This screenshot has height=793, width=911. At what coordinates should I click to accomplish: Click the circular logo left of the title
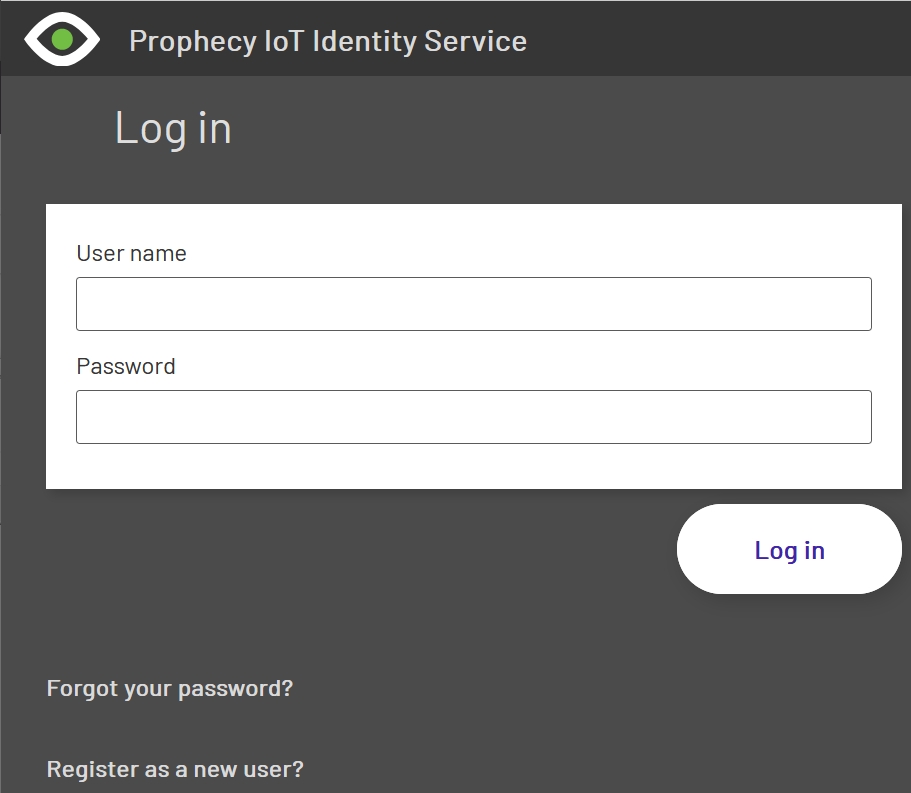click(x=63, y=39)
